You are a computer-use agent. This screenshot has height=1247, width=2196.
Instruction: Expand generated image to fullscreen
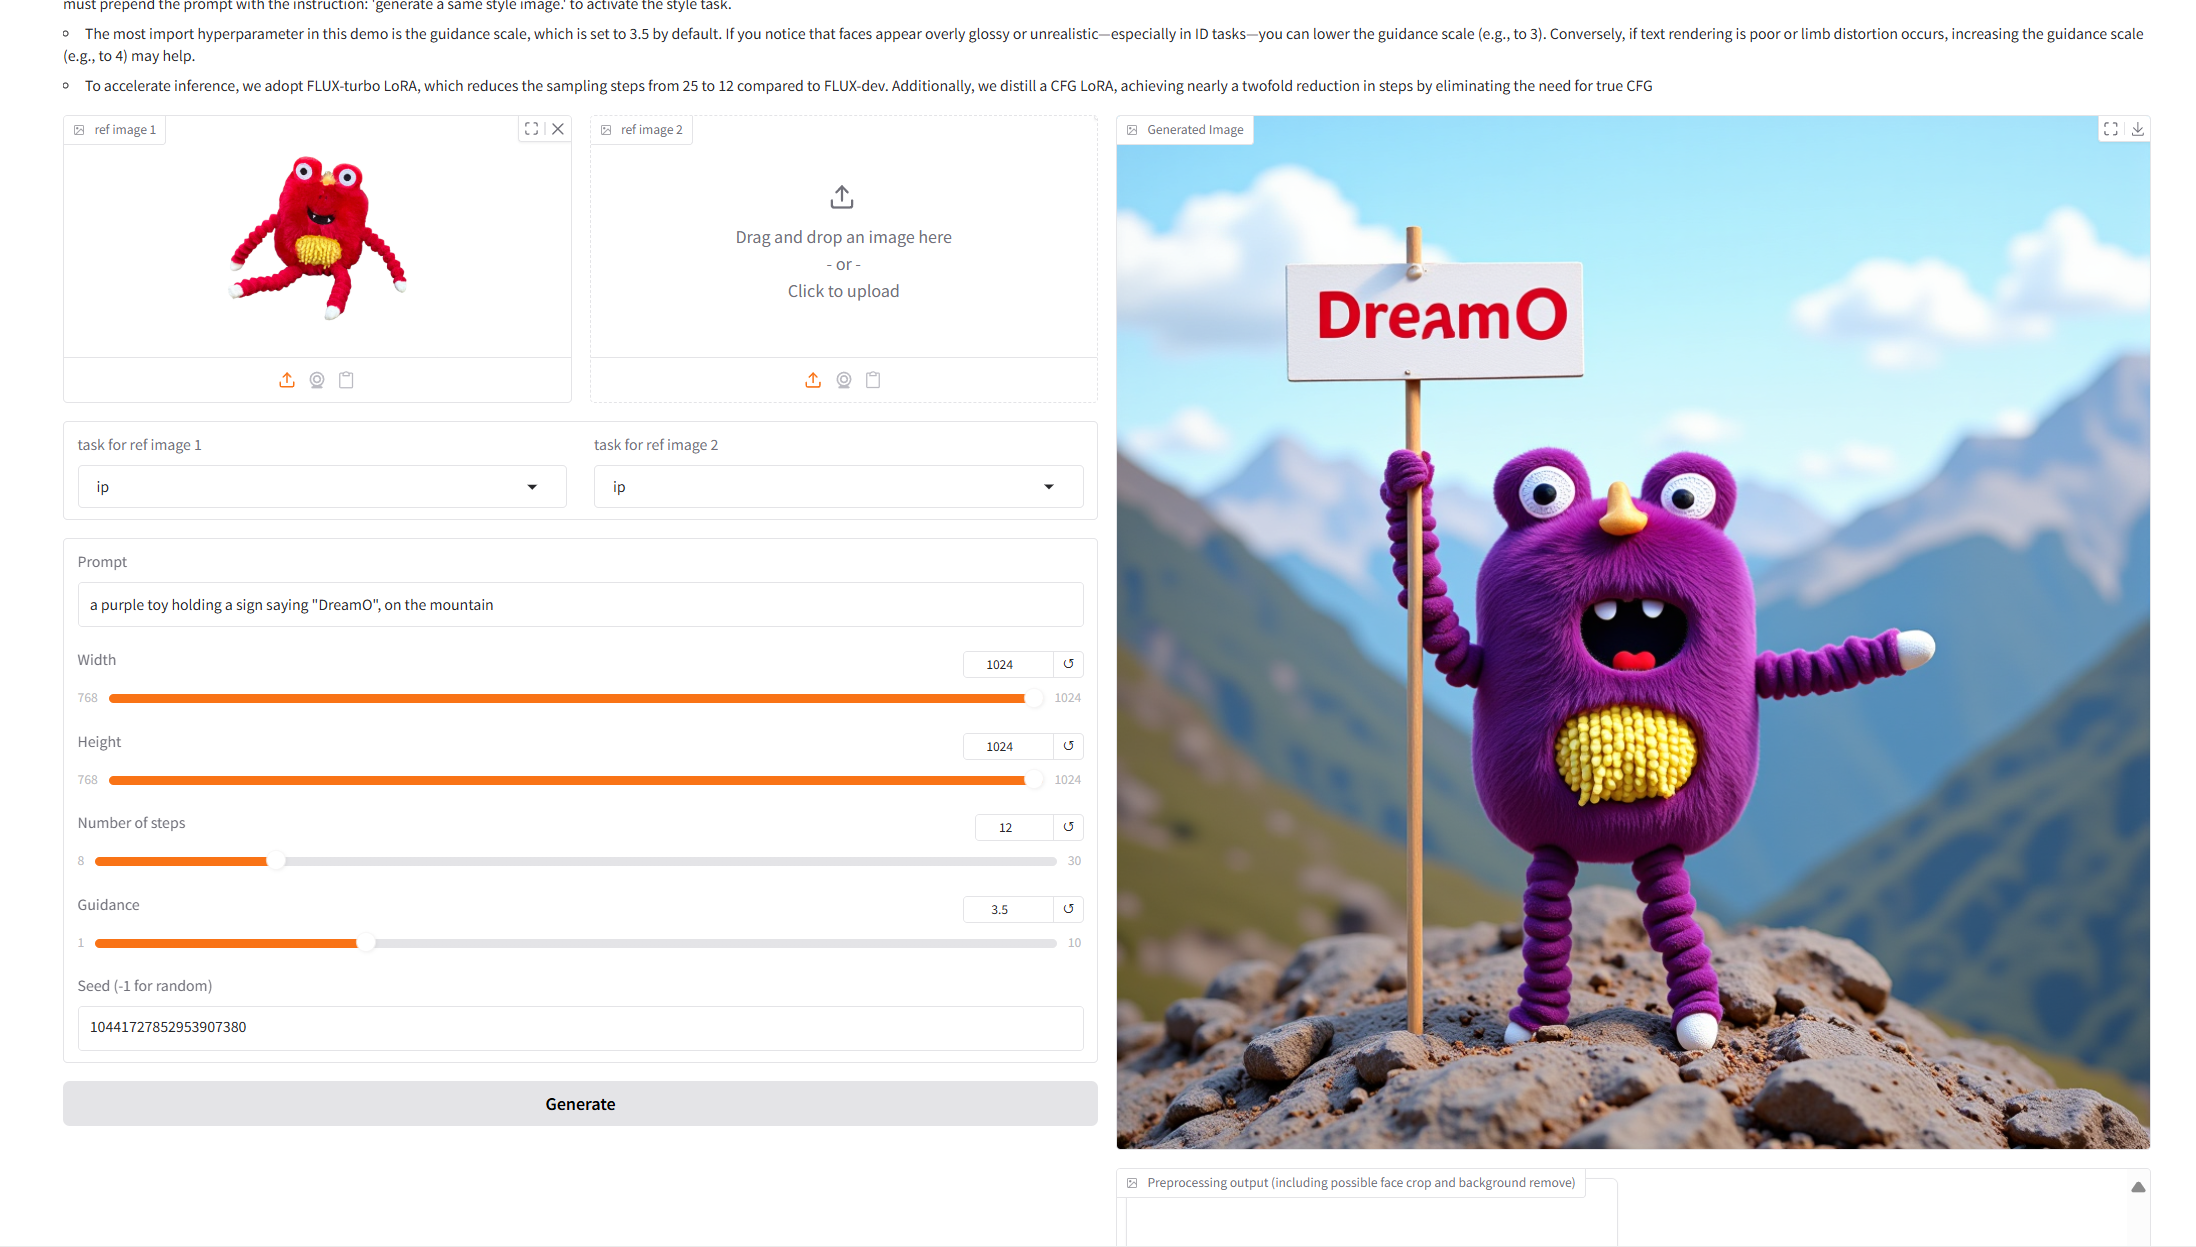2110,129
